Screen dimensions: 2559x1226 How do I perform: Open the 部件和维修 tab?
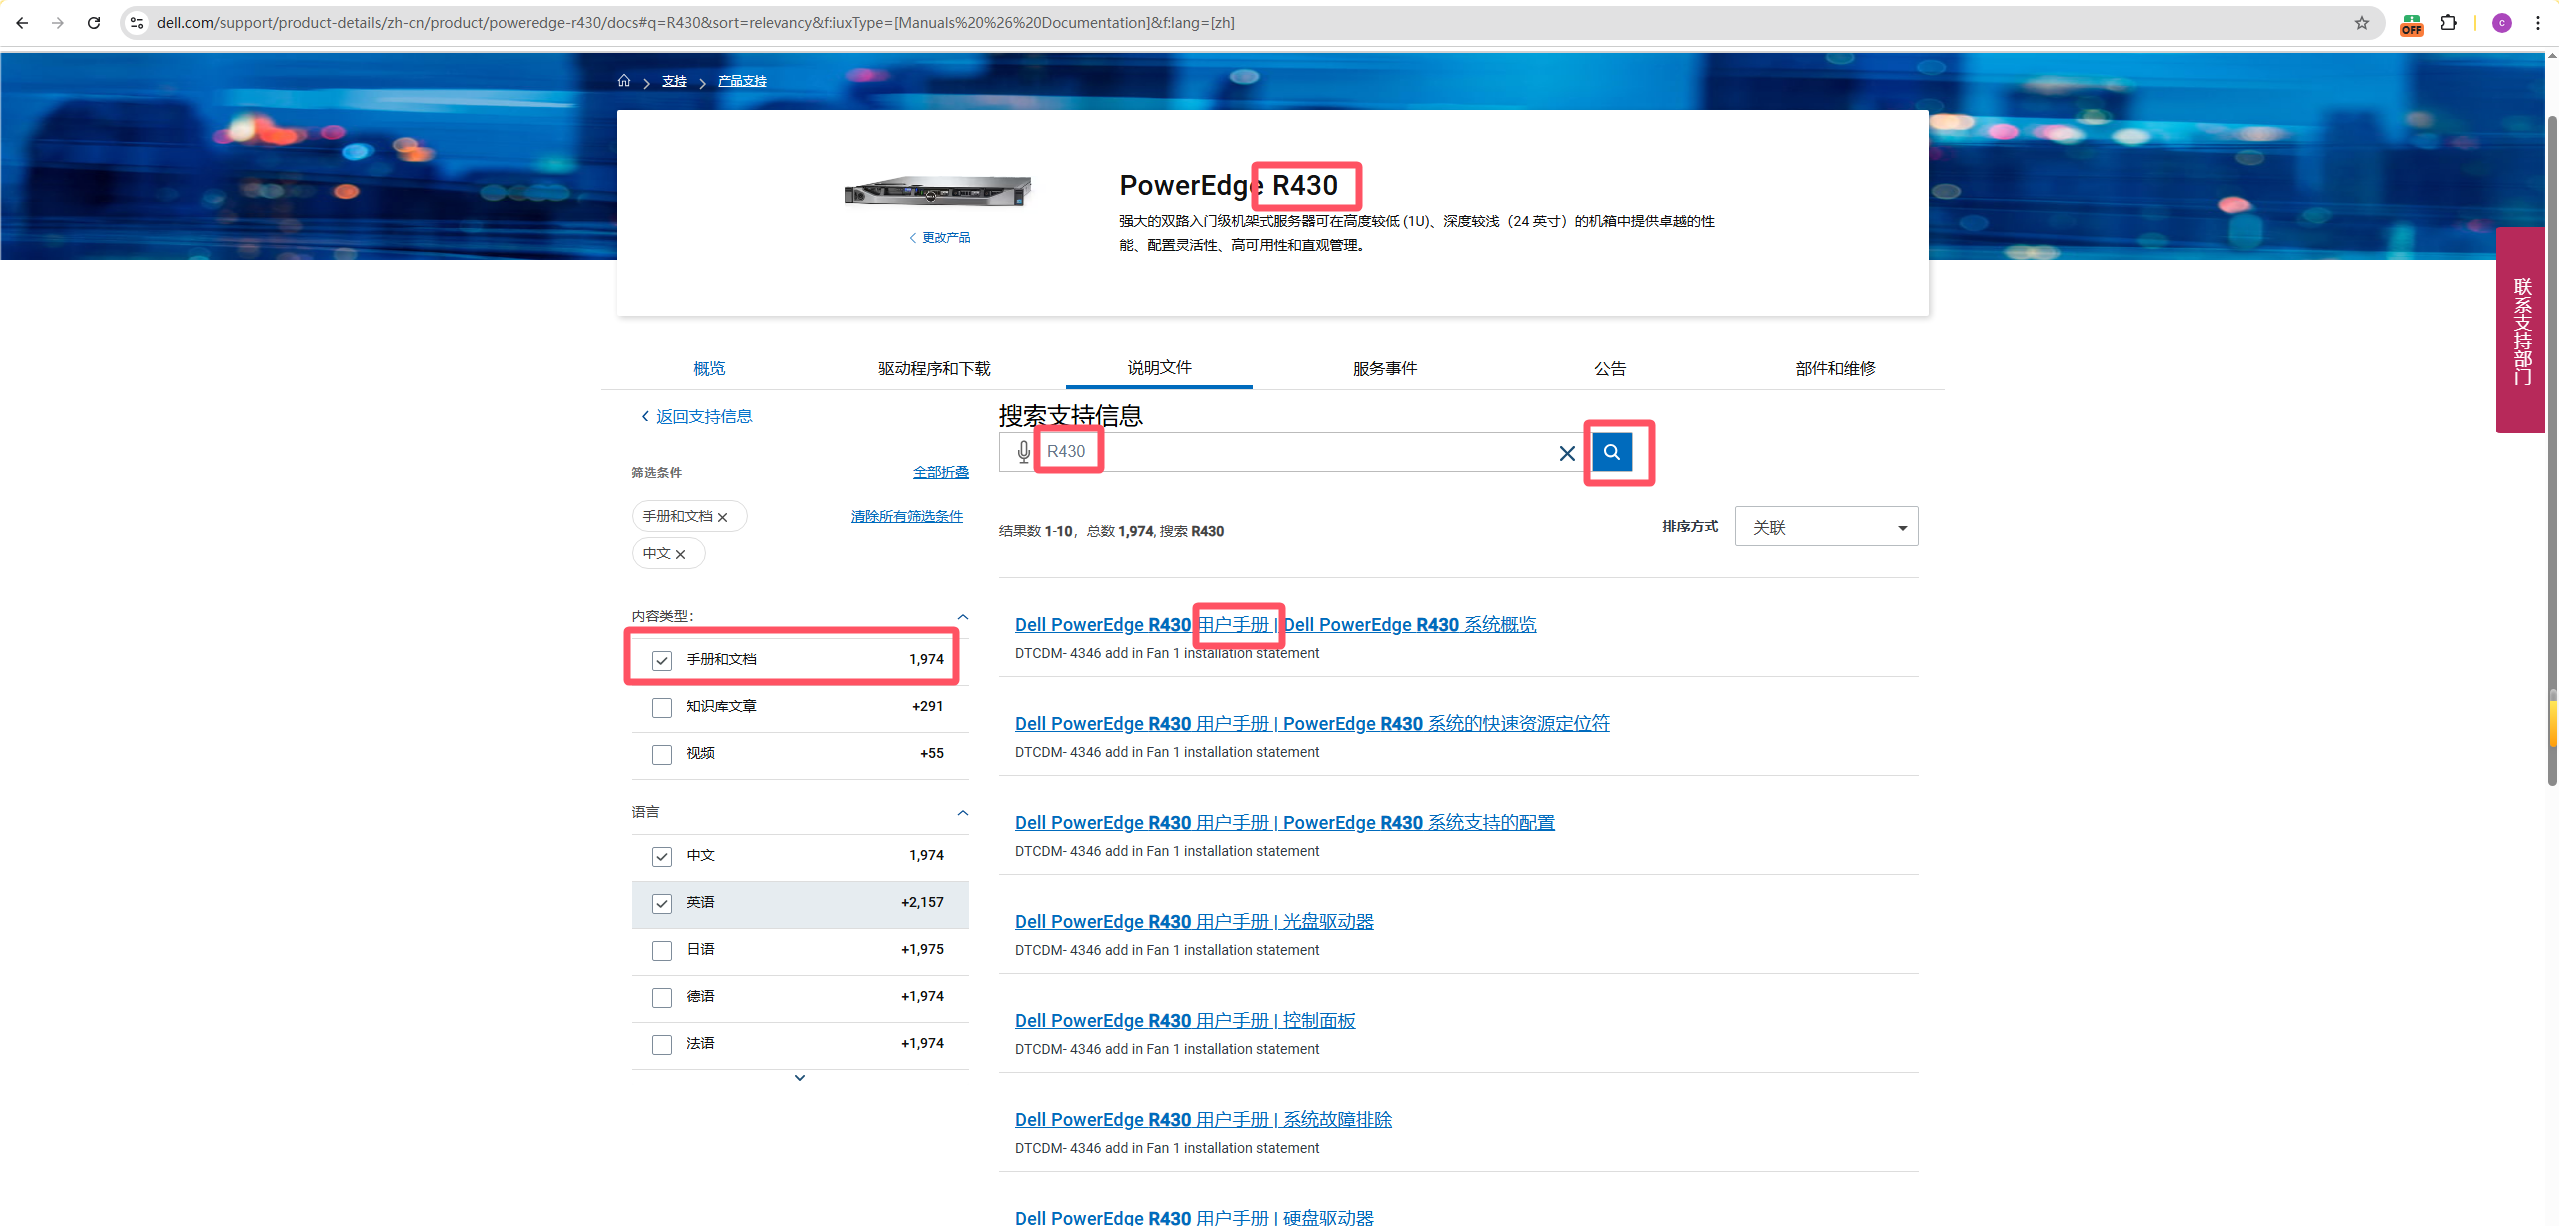1834,368
